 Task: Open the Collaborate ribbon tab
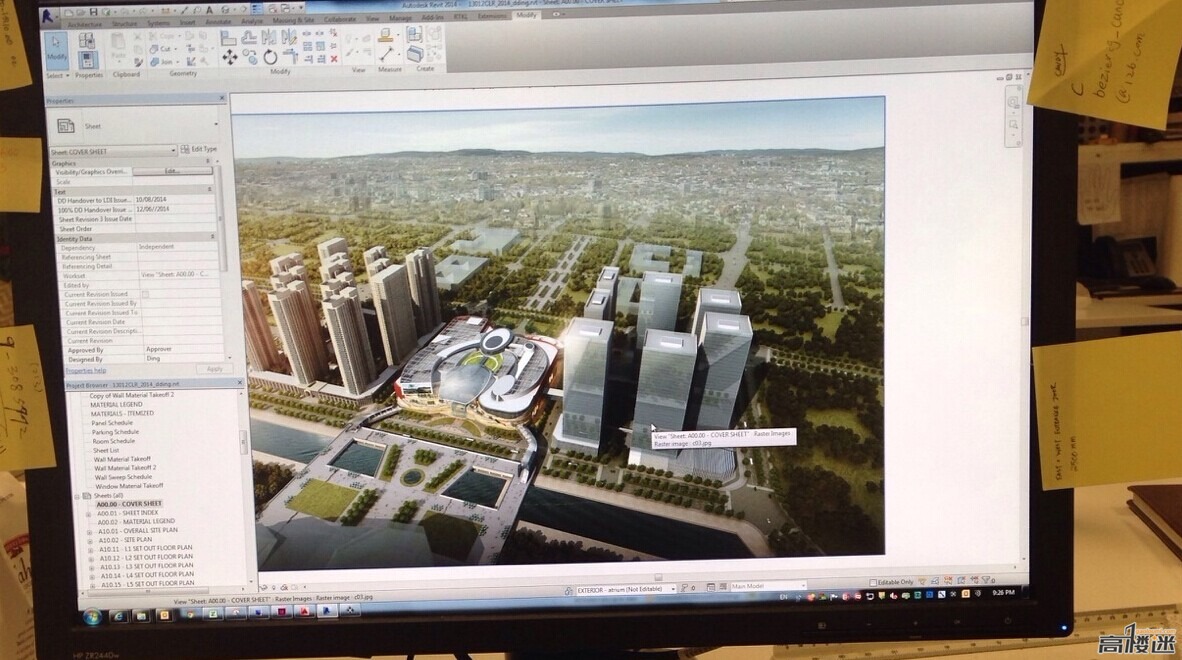tap(340, 19)
